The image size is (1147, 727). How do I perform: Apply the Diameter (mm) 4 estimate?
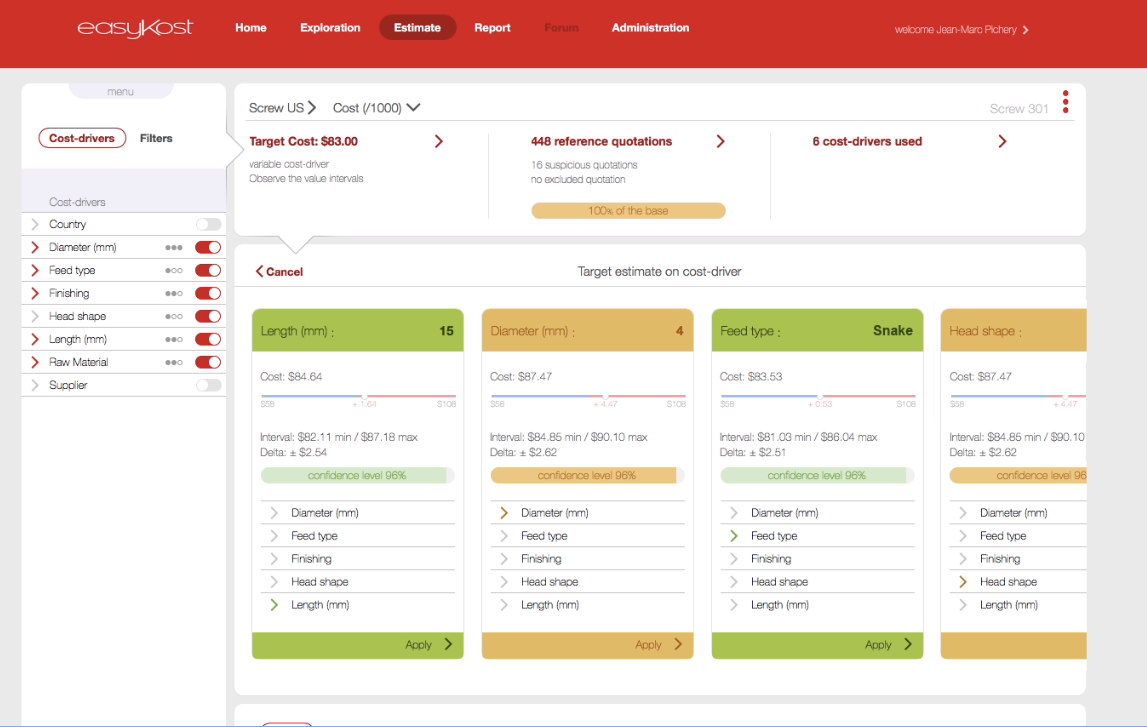[587, 645]
